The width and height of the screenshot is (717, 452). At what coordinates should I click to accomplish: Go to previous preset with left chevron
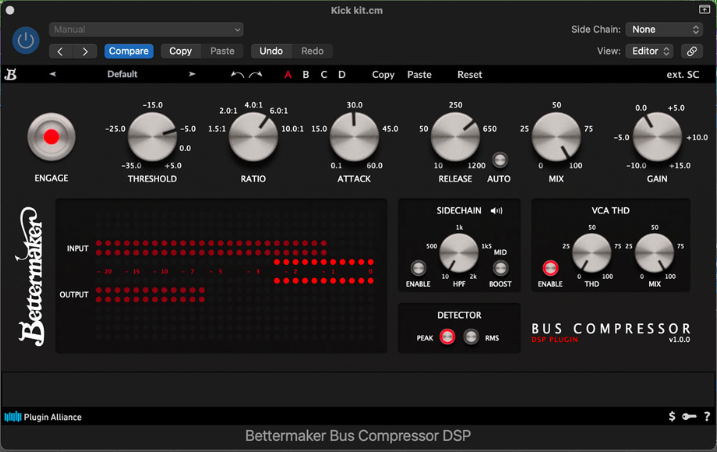tap(60, 51)
